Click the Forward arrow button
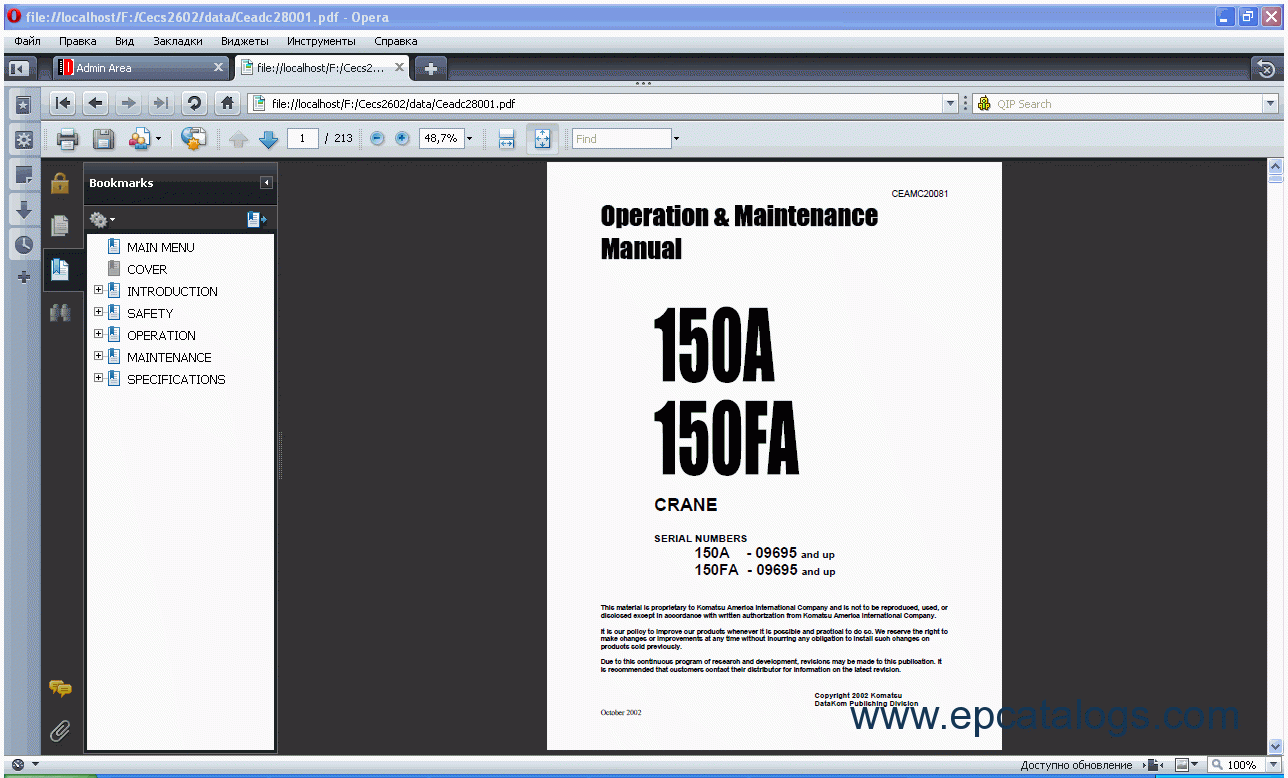Screen dimensions: 1288x778 tap(128, 103)
